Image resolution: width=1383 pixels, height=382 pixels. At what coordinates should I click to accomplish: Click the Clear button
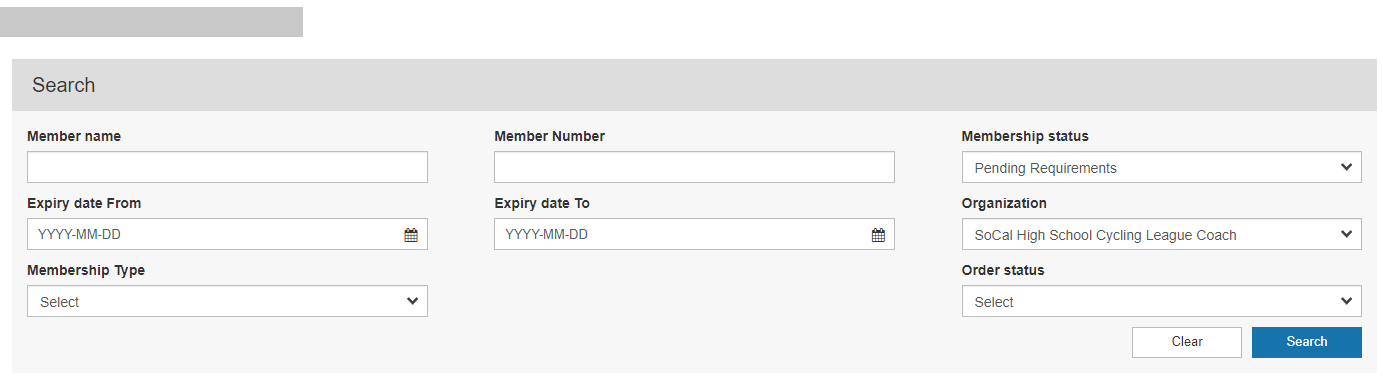(x=1187, y=342)
